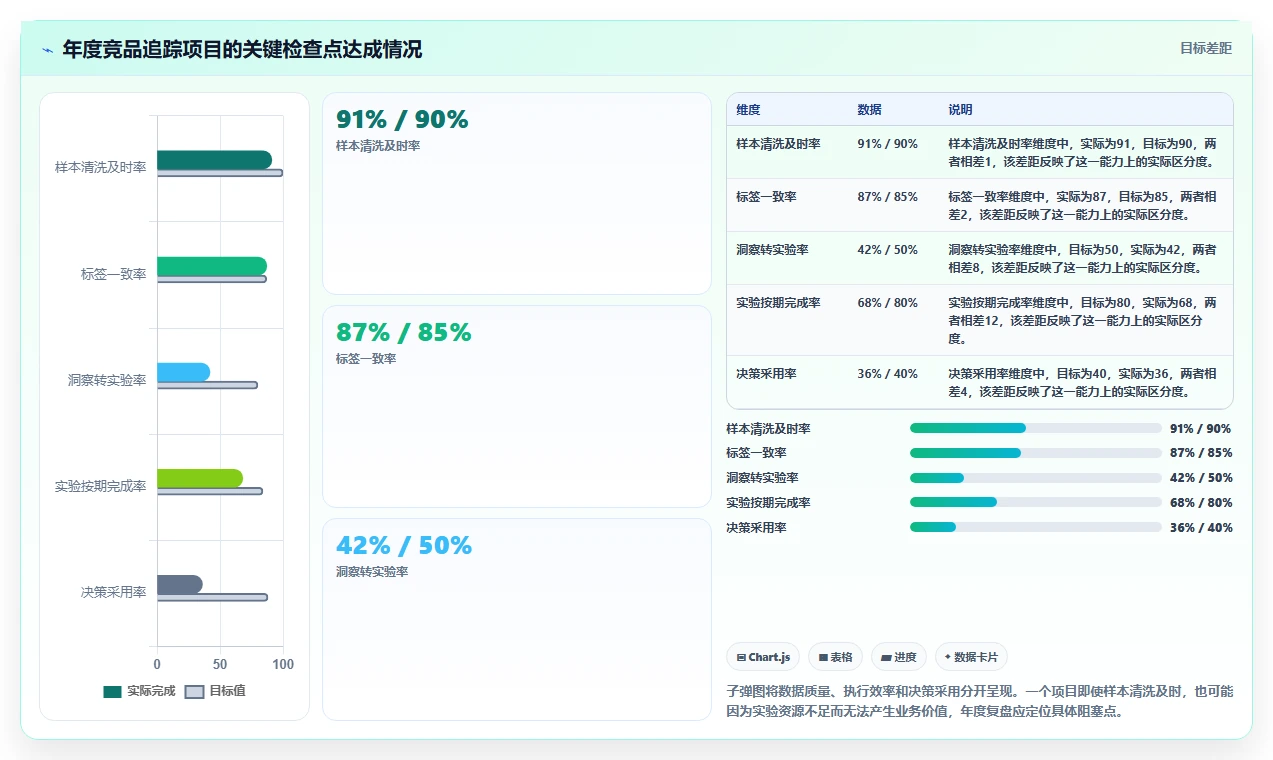
Task: Click the 实验按期完成率 table row name
Action: pos(778,303)
